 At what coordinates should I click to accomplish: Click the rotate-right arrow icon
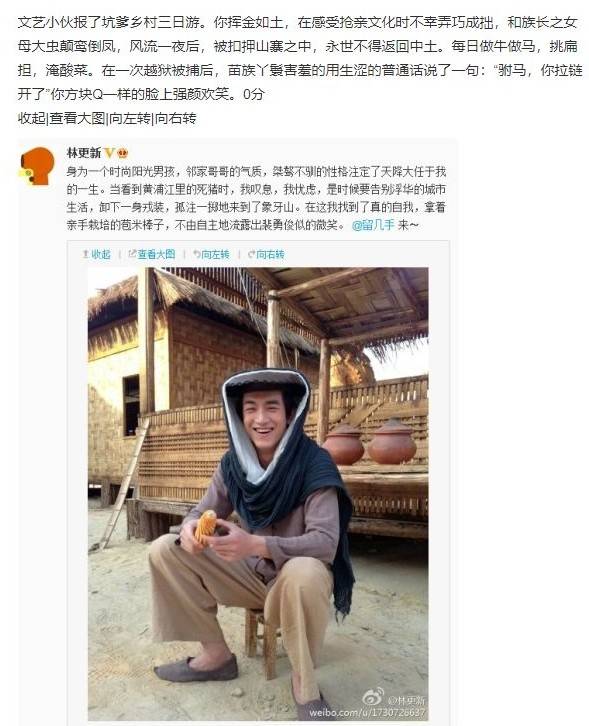pos(251,254)
